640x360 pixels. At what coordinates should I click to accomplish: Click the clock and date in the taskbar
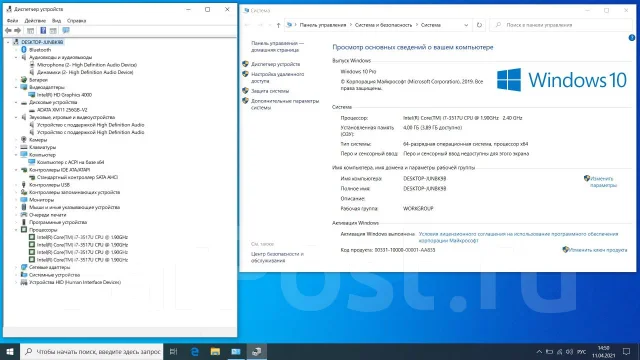point(603,352)
